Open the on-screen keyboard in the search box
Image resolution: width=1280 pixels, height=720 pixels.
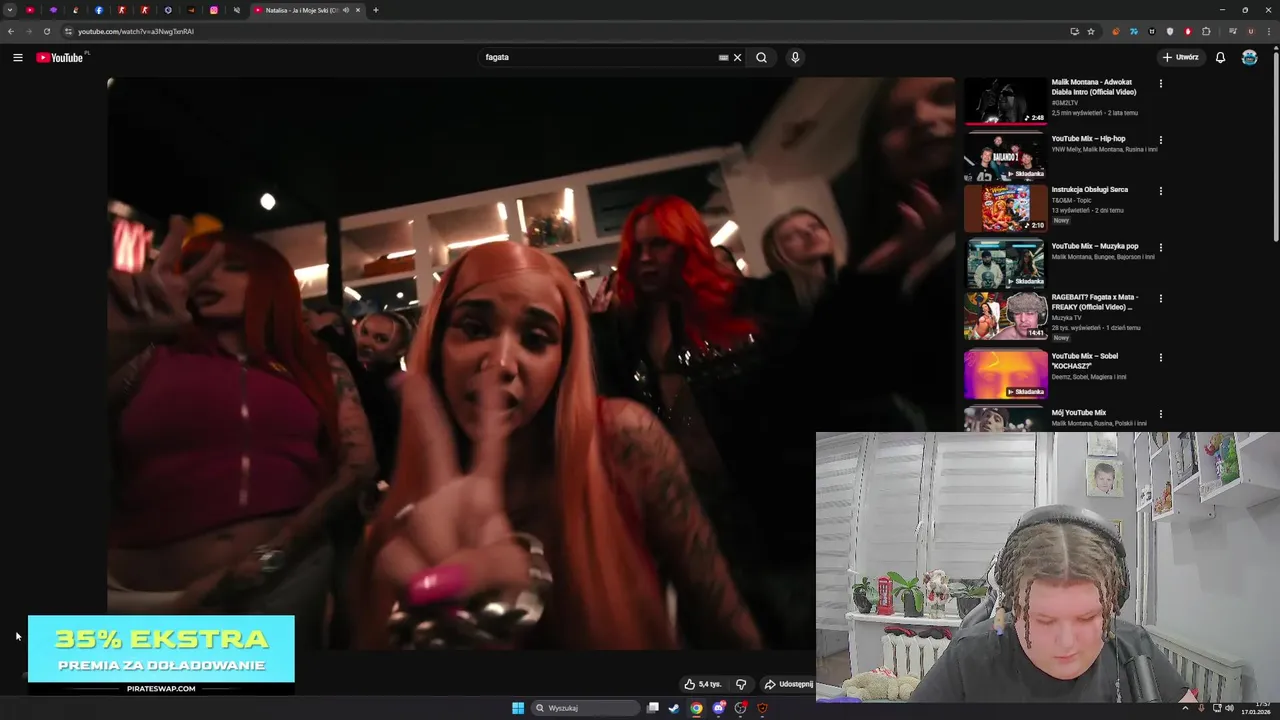click(723, 57)
